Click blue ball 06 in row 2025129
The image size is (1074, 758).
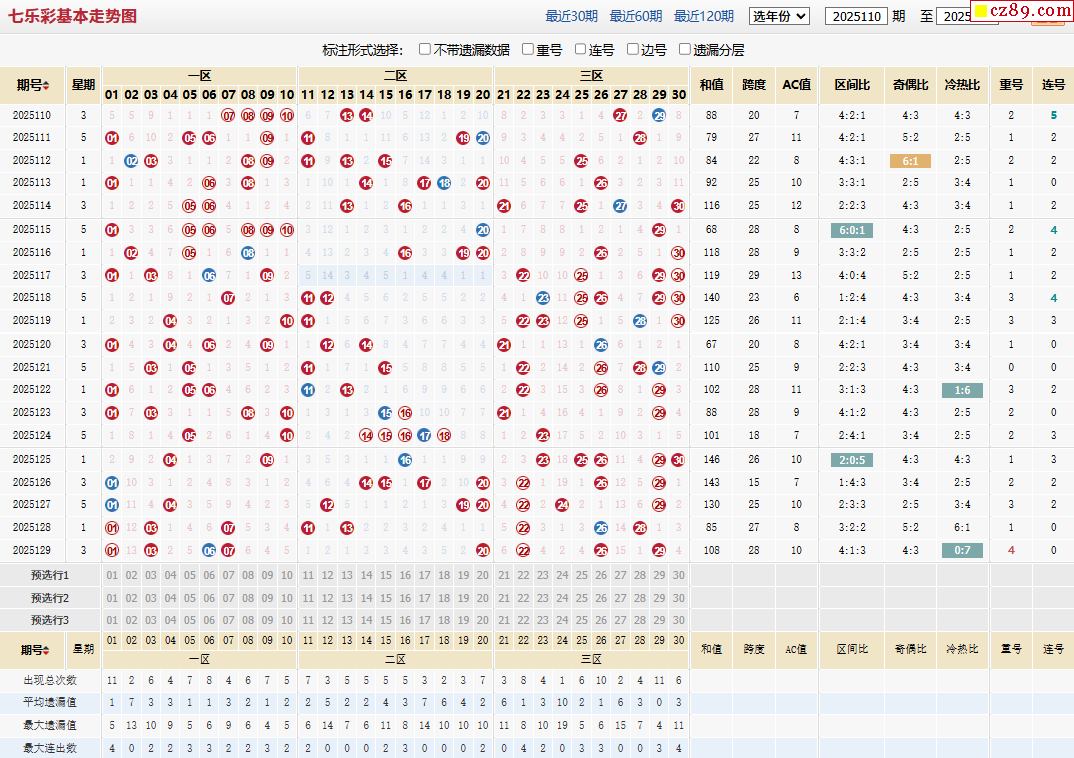pos(209,551)
